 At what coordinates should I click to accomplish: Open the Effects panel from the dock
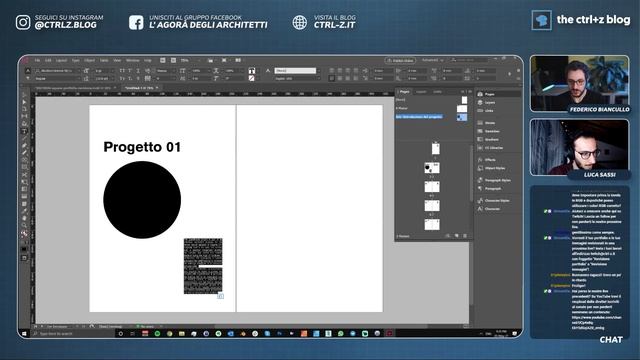(x=487, y=160)
